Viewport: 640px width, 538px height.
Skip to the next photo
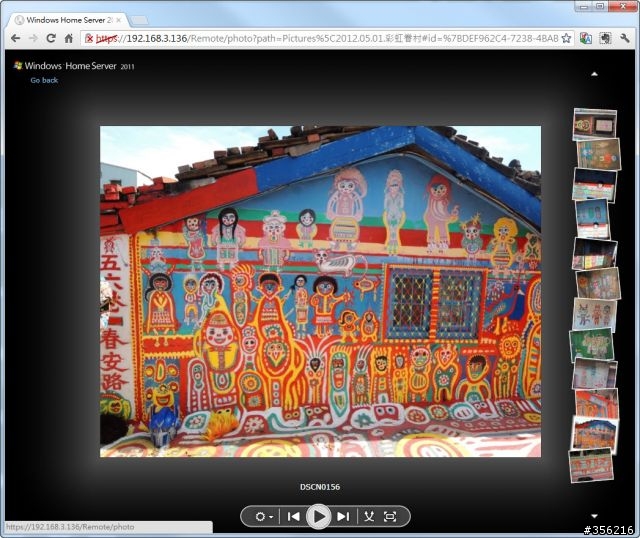click(343, 517)
